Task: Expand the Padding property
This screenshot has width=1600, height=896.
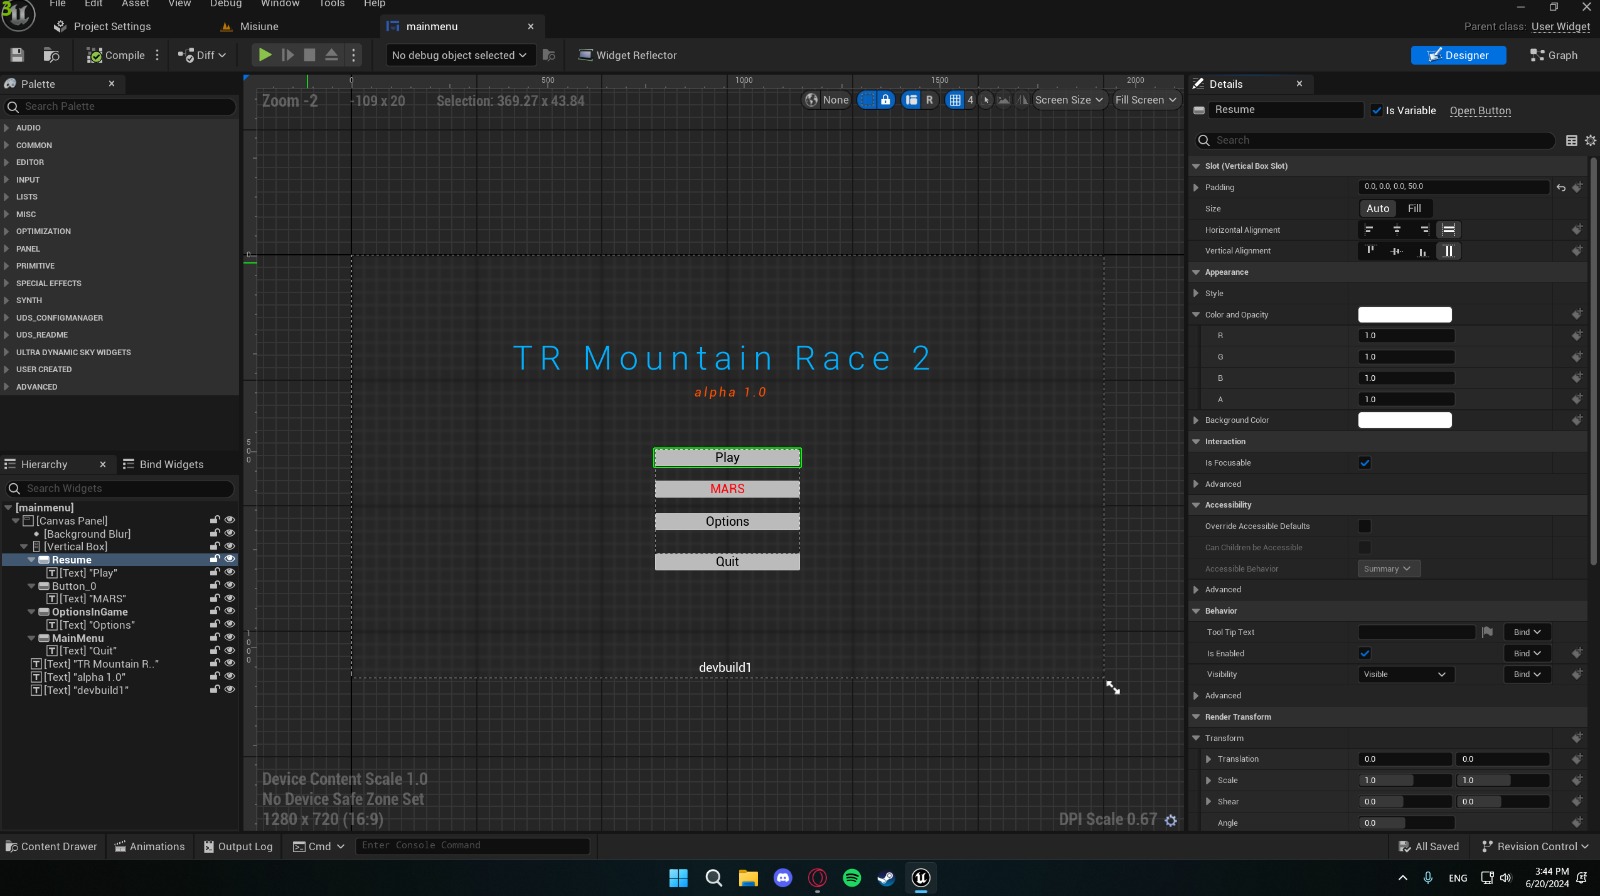Action: pyautogui.click(x=1196, y=187)
